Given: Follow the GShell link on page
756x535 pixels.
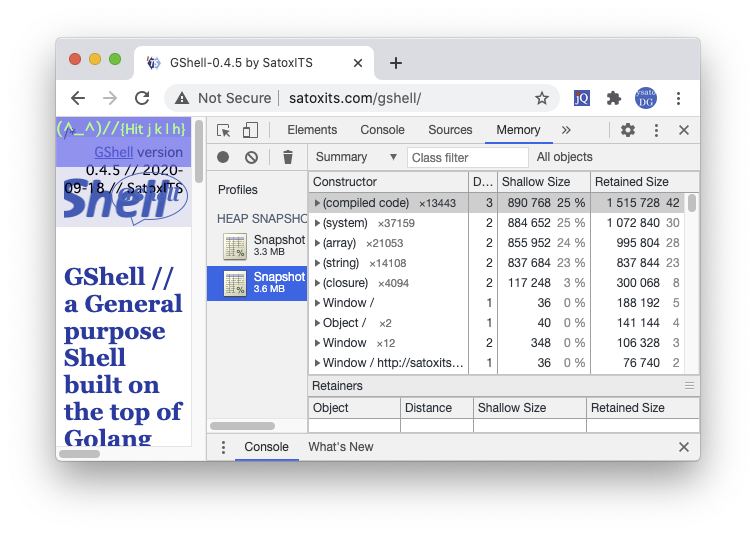Looking at the screenshot, I should point(113,153).
